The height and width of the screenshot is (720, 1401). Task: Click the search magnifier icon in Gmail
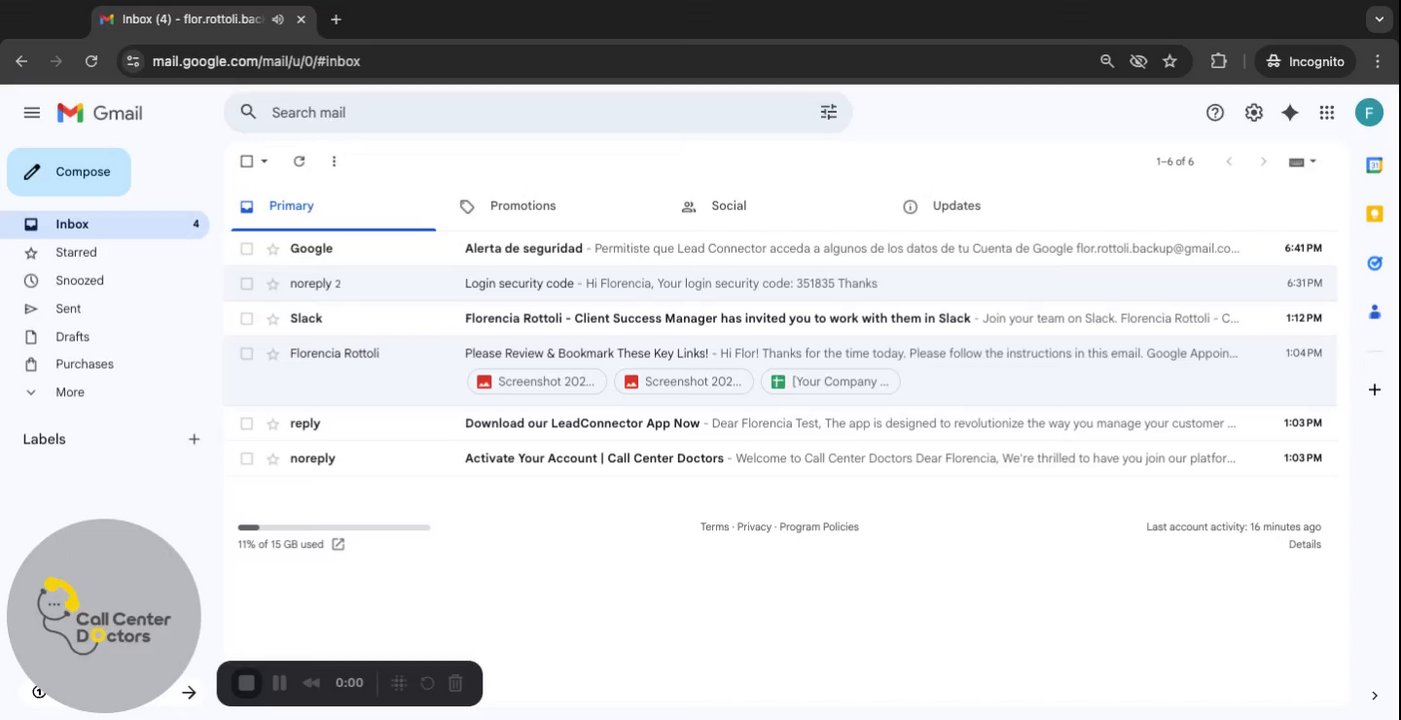[249, 112]
